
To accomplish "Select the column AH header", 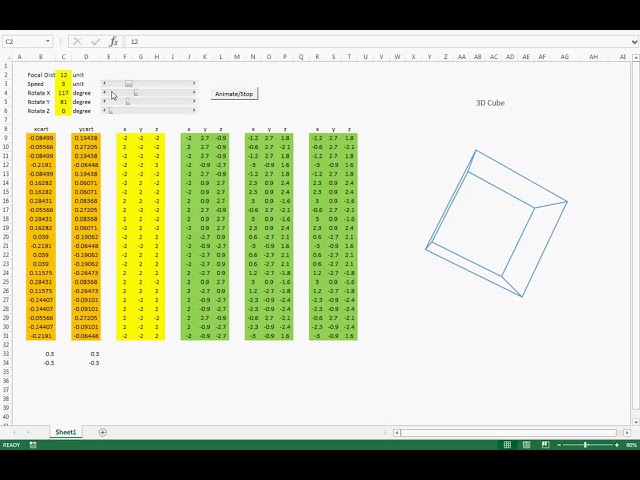I will (593, 57).
